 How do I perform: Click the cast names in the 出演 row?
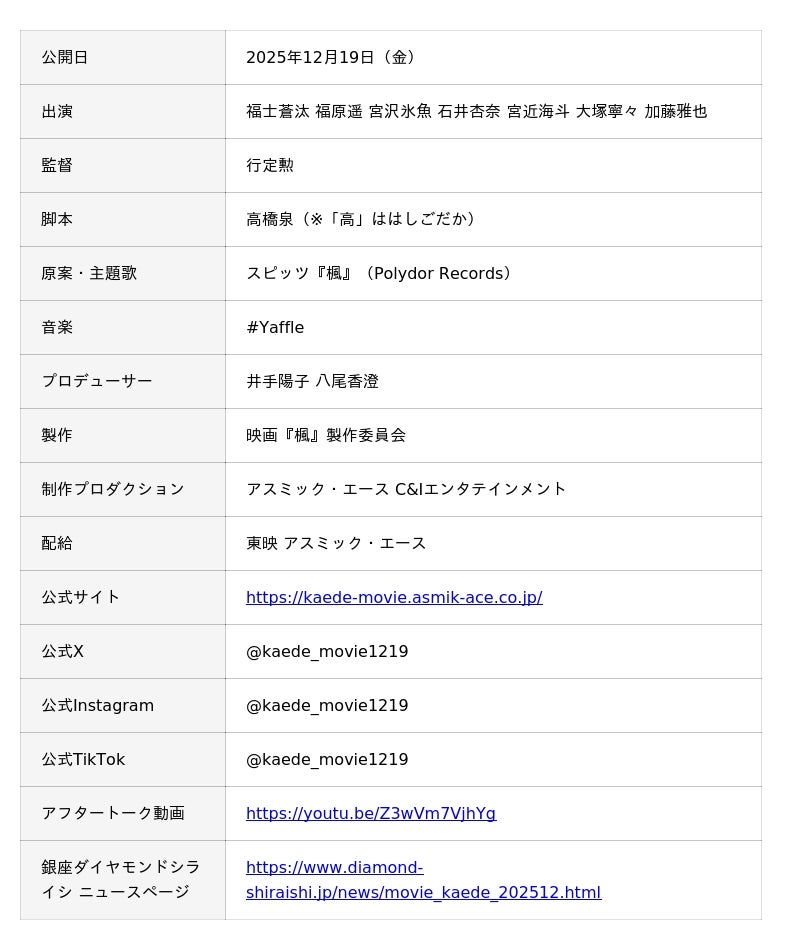(476, 112)
